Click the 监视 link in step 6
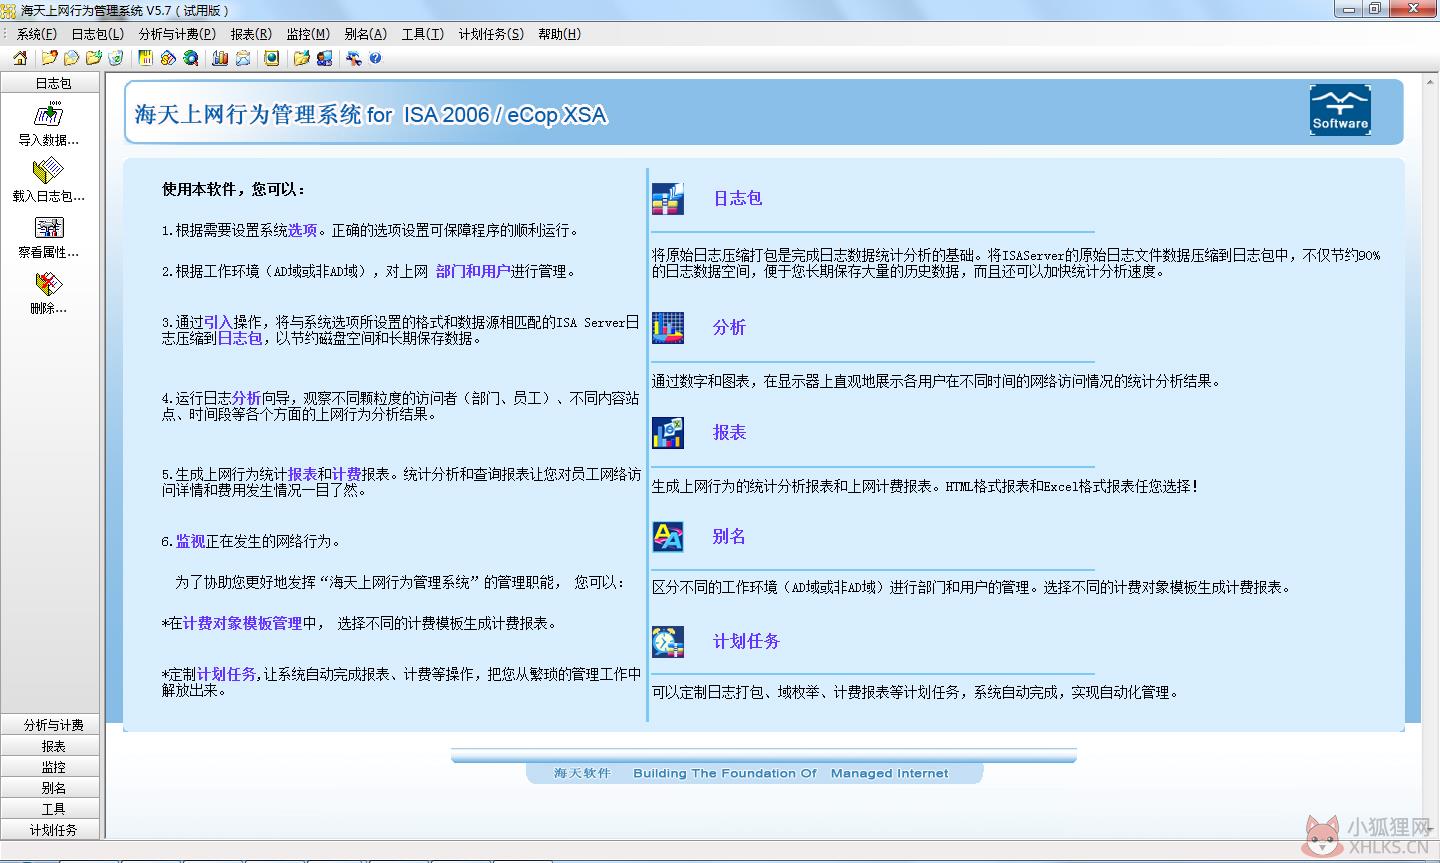 tap(190, 541)
